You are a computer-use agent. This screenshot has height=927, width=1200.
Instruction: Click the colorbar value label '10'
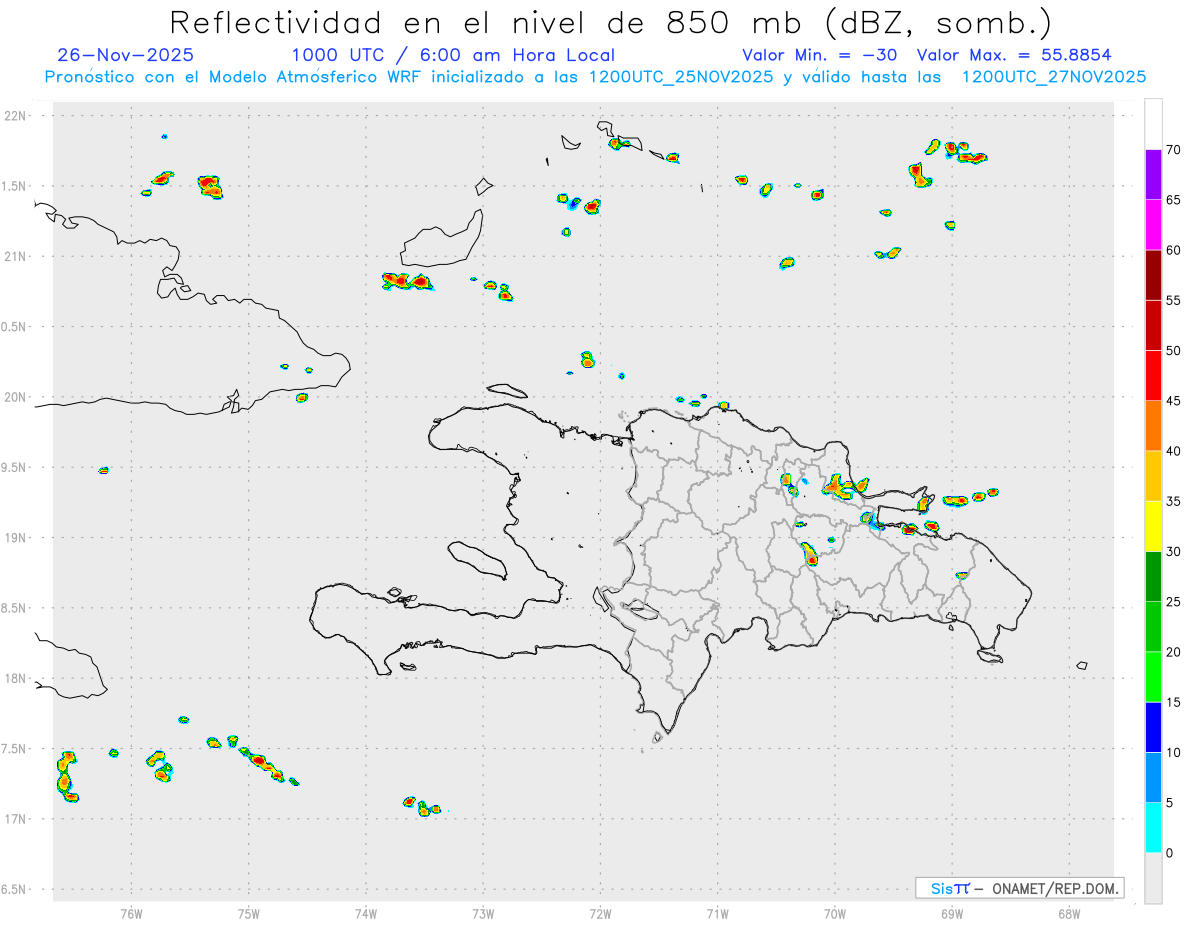click(x=1174, y=753)
